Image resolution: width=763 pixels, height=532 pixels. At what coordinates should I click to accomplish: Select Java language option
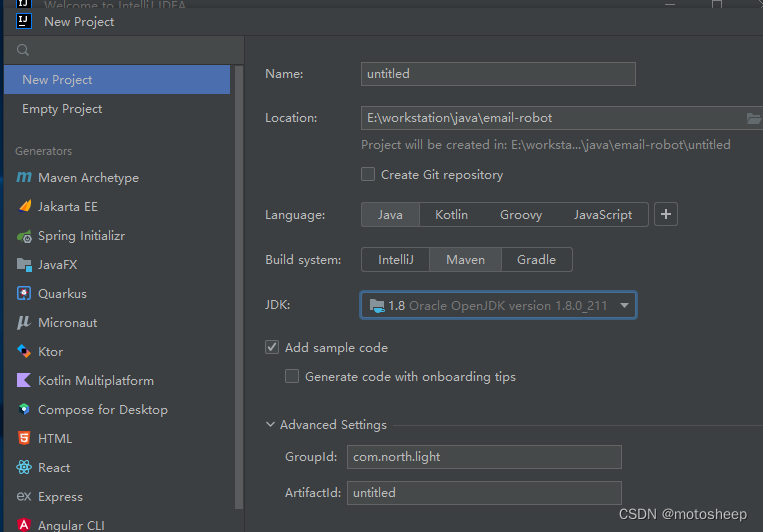pyautogui.click(x=390, y=215)
